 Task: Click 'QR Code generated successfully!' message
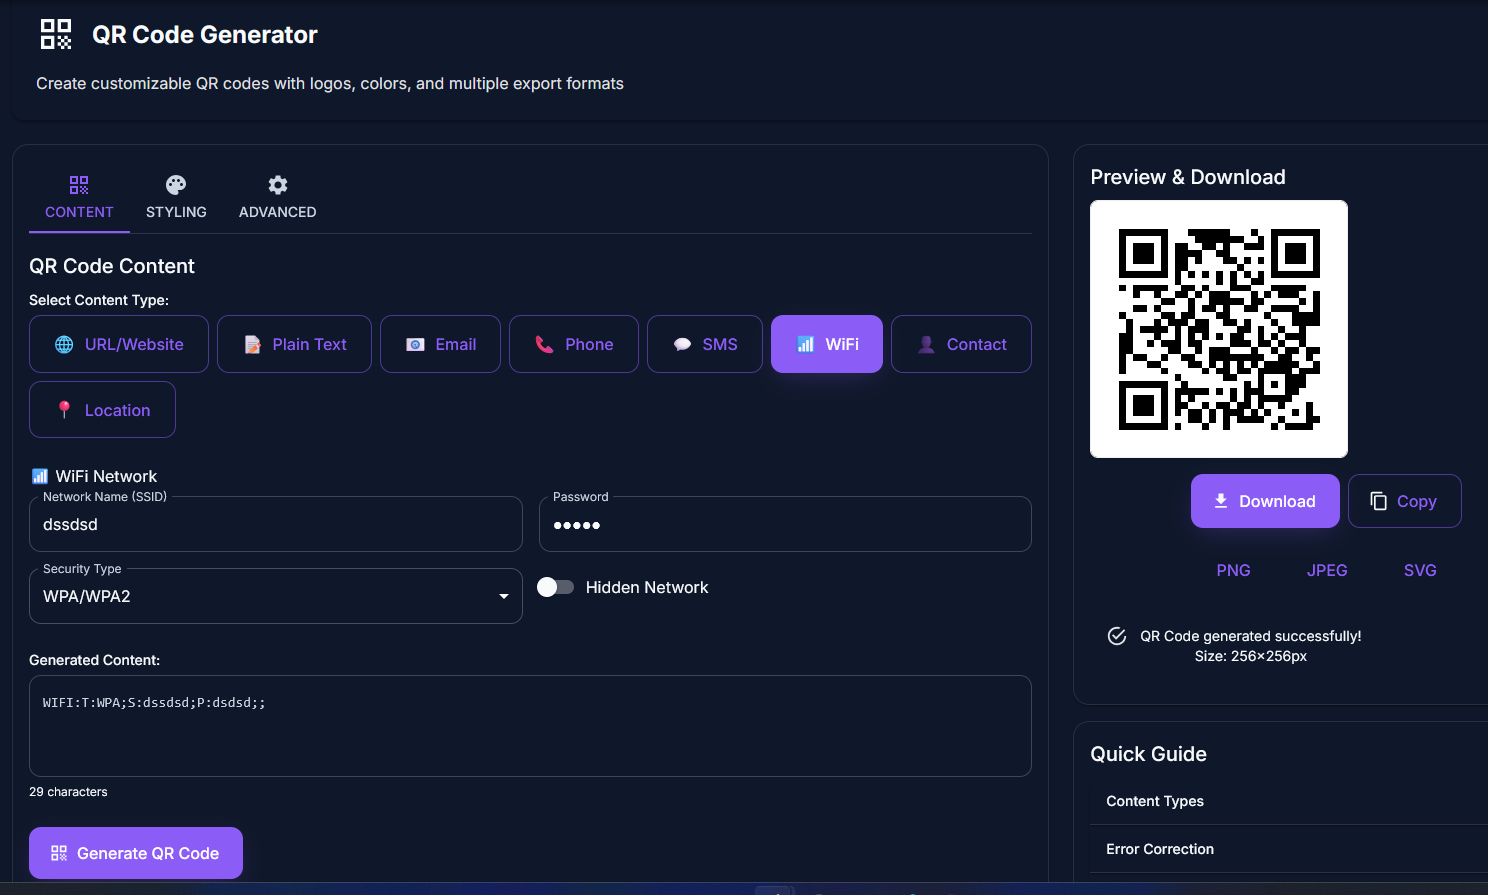1251,636
